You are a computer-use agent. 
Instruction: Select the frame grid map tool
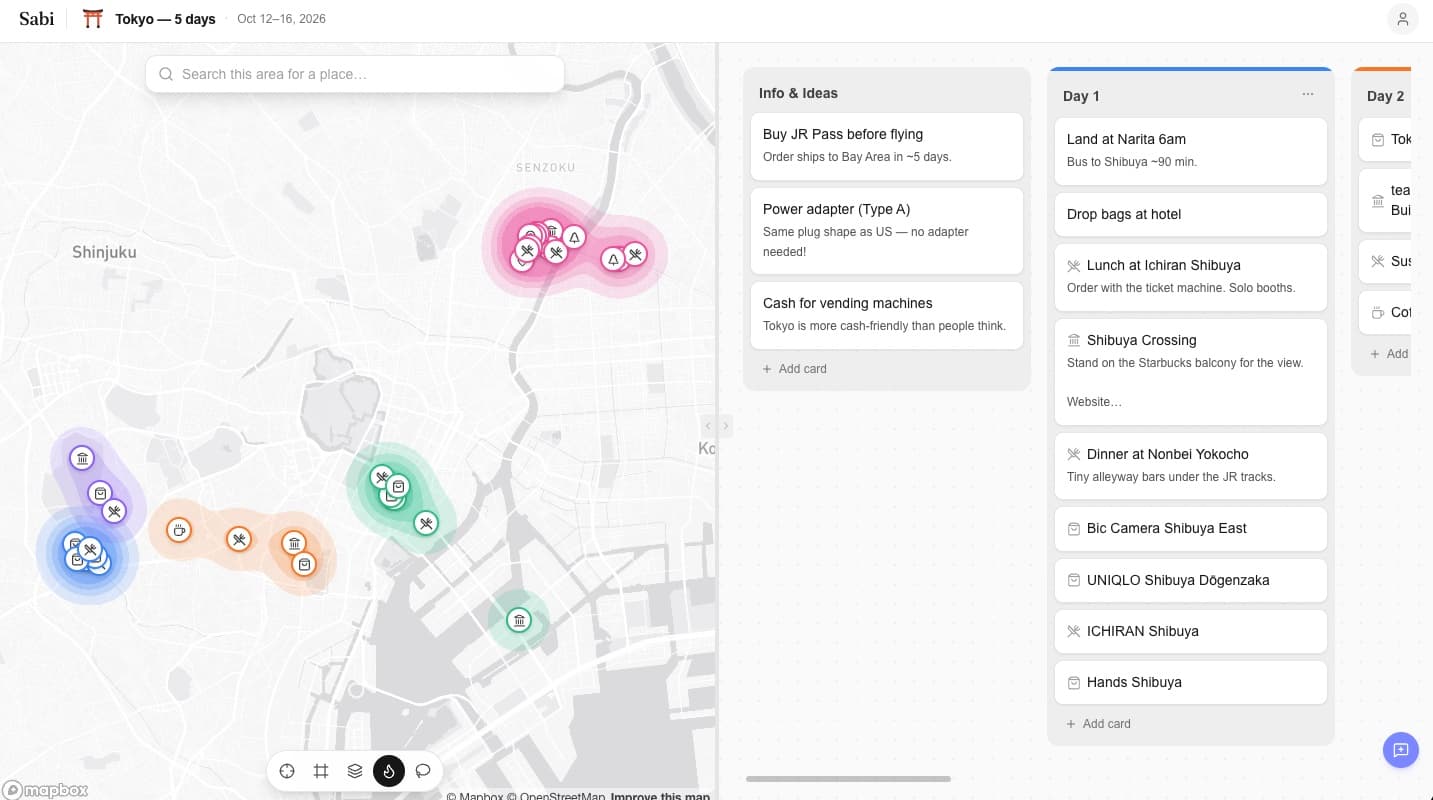click(x=321, y=771)
